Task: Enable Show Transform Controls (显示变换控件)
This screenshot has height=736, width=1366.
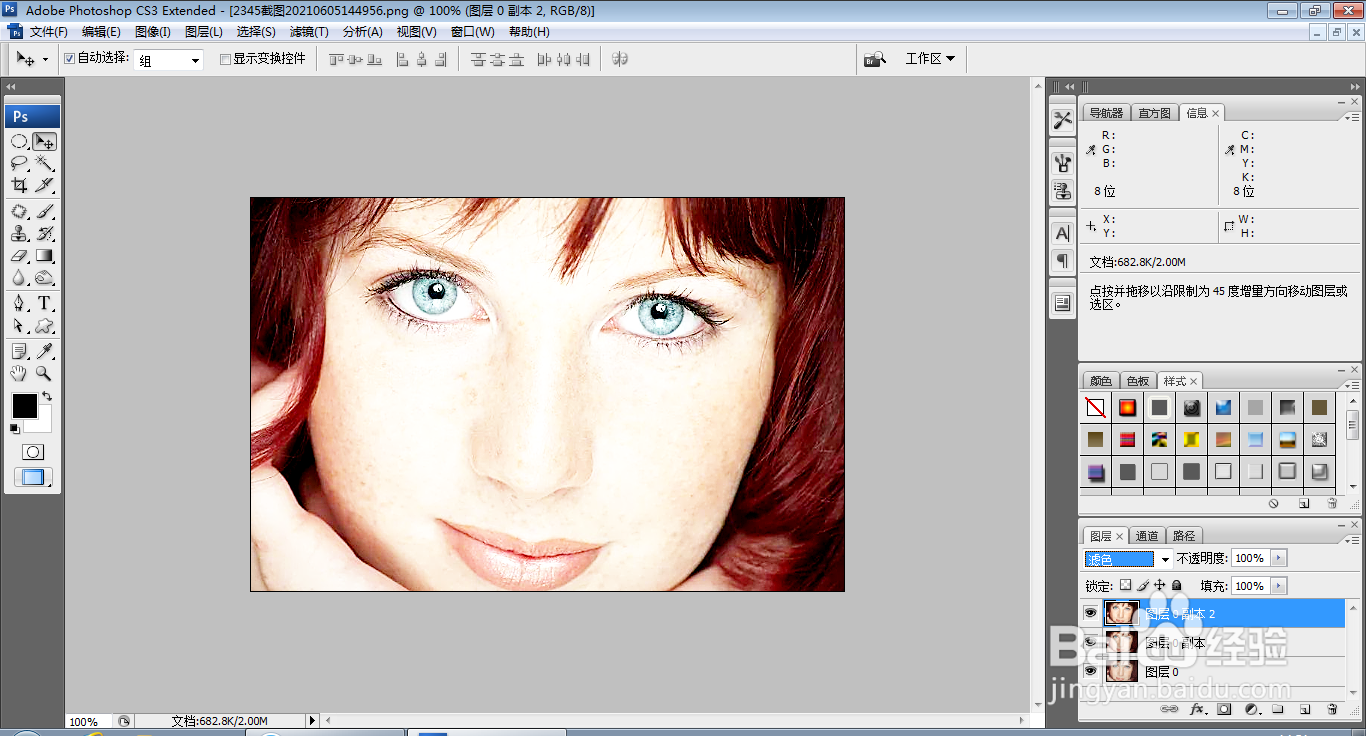Action: pyautogui.click(x=225, y=59)
